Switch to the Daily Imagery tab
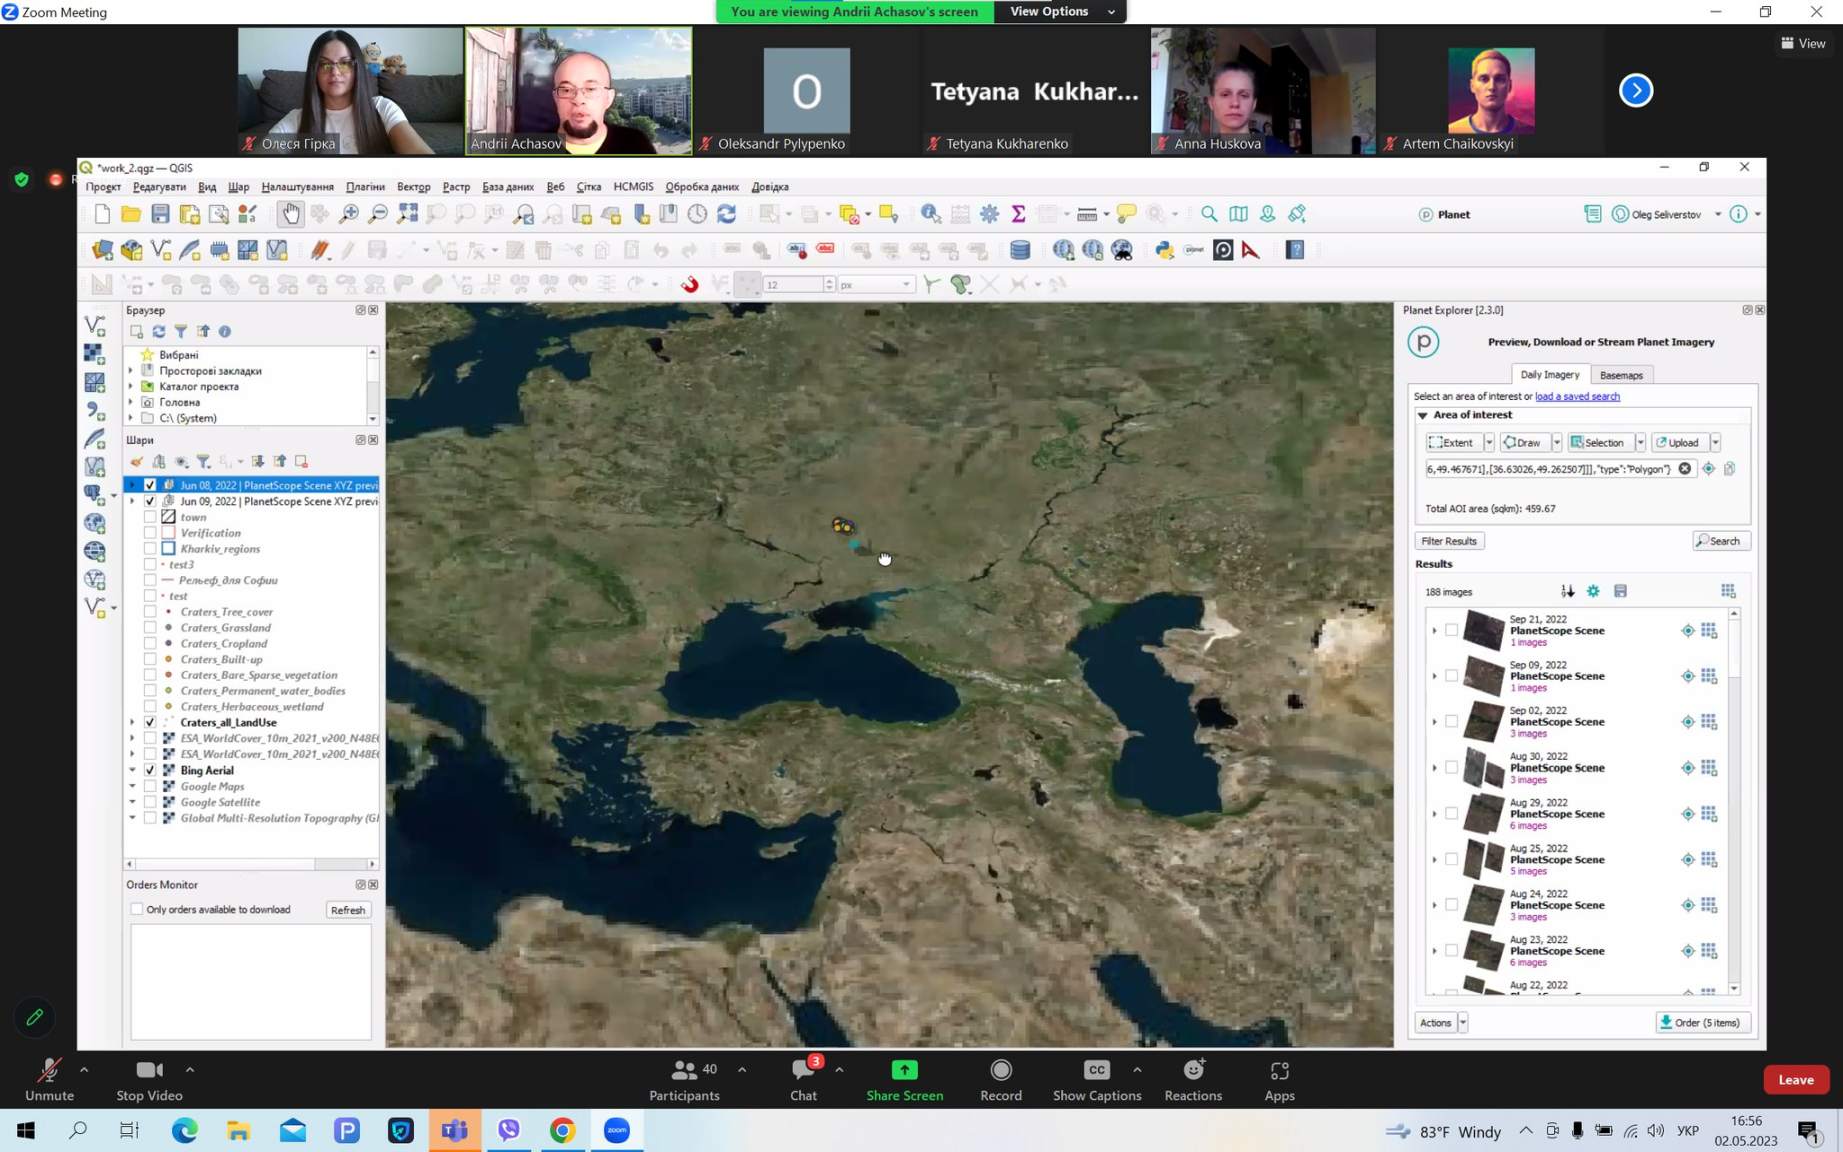 (x=1549, y=374)
